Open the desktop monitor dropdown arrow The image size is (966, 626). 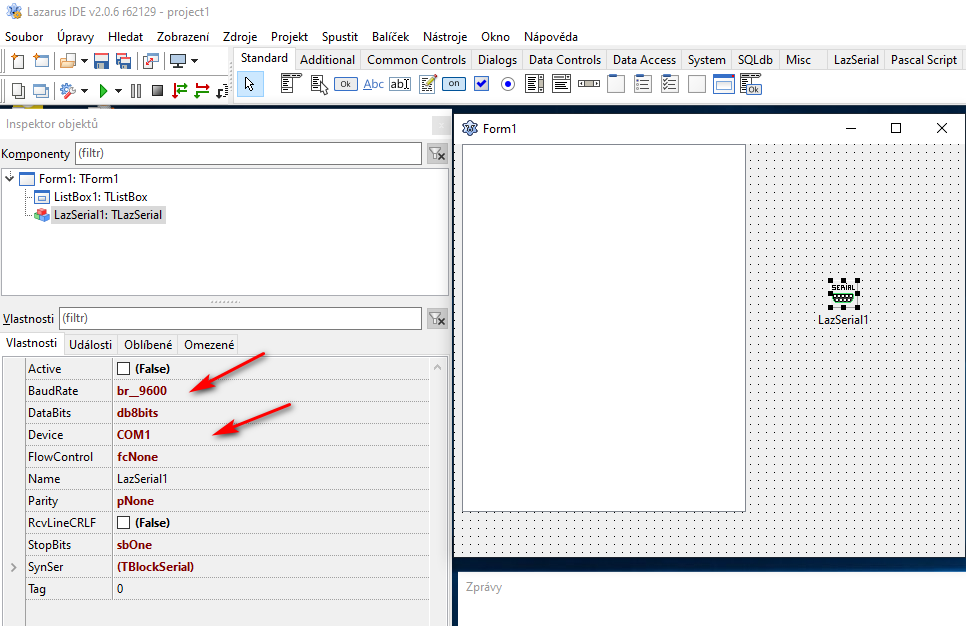(194, 61)
